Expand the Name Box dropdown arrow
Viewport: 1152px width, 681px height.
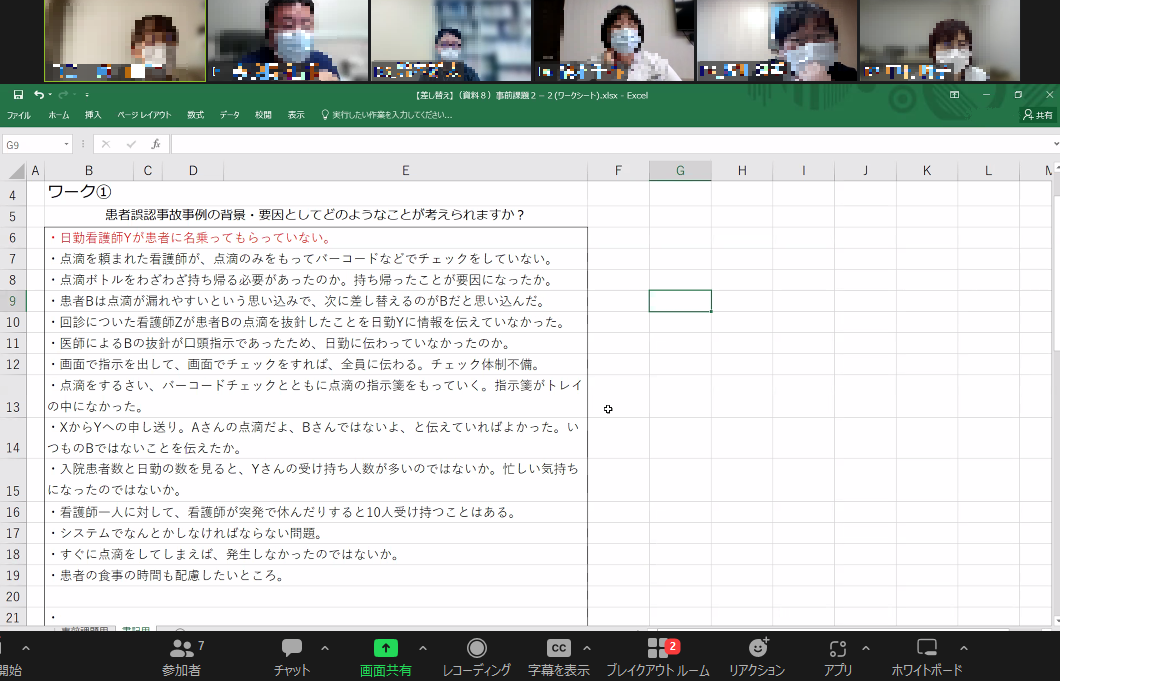66,145
